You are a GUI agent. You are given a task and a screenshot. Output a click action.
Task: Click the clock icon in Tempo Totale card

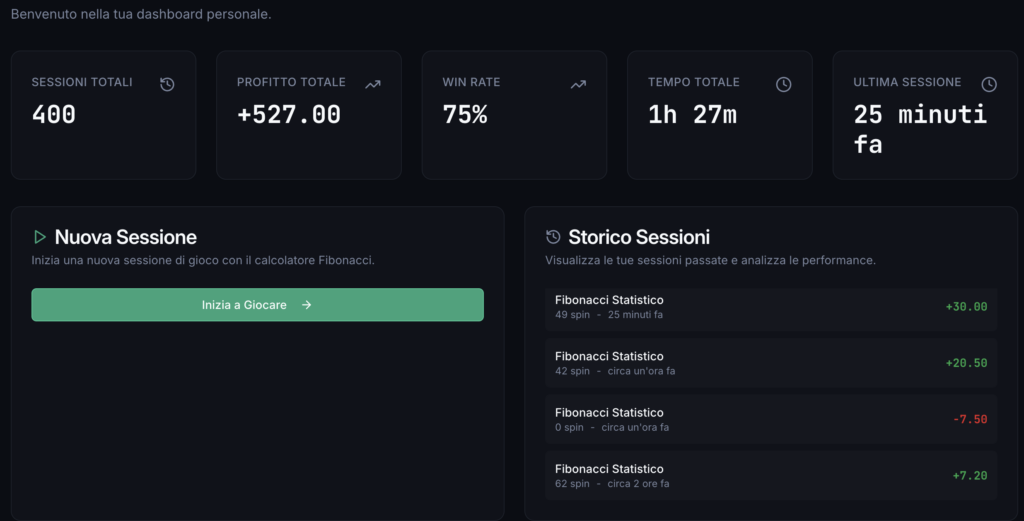[784, 85]
